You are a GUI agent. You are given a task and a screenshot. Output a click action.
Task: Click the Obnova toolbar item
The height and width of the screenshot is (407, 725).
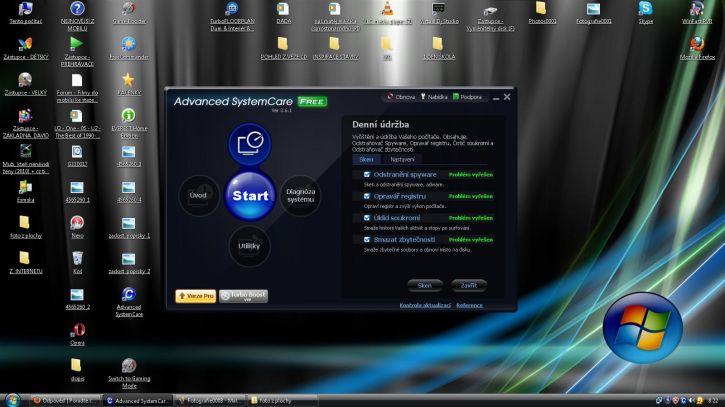[x=401, y=97]
